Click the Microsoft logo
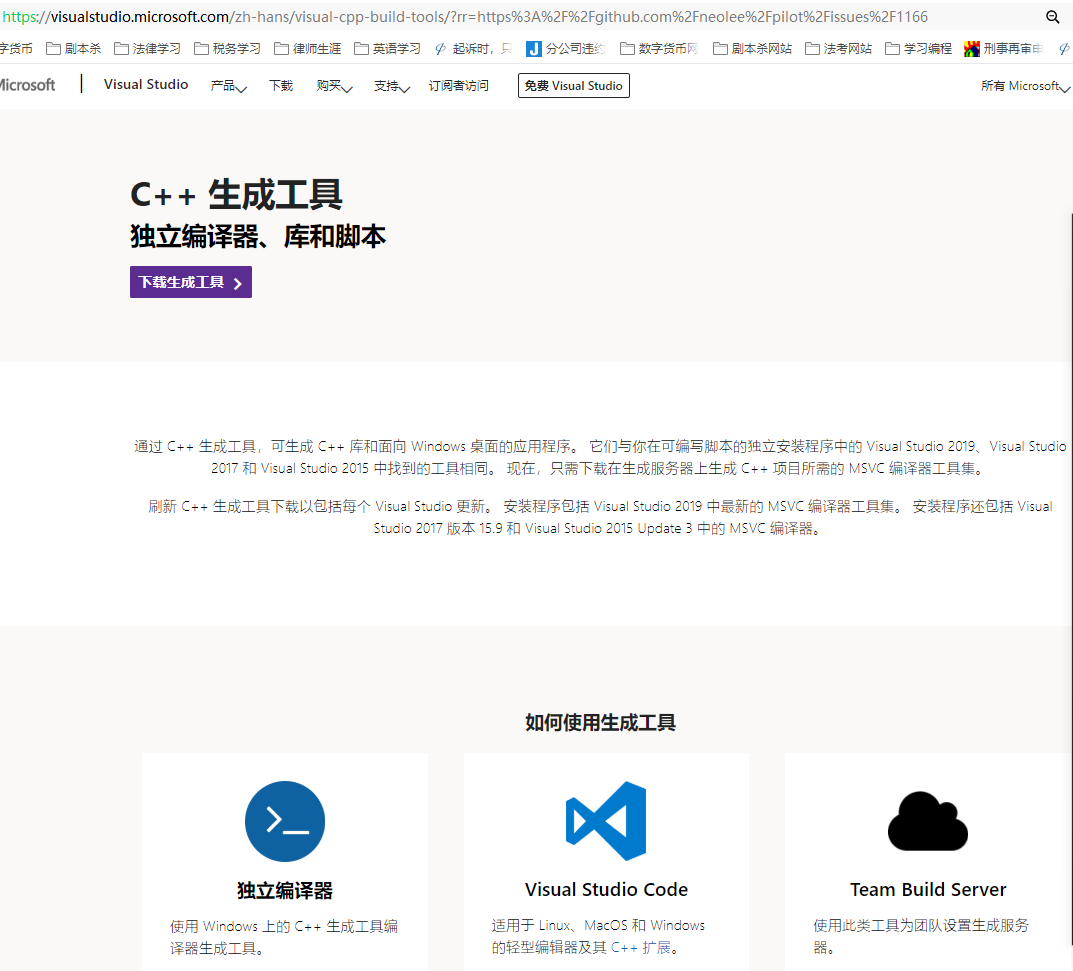Viewport: 1073px width, 971px height. click(26, 85)
